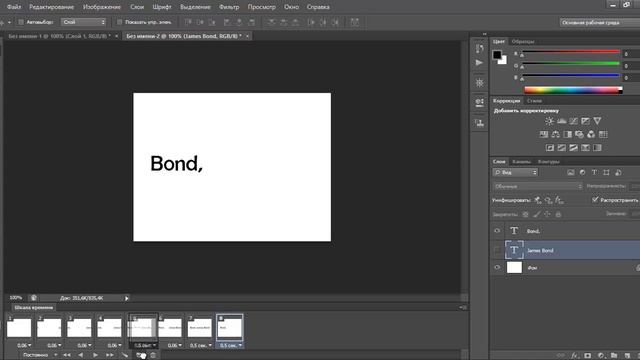Open the layer blending mode dropdown
The height and width of the screenshot is (360, 640).
point(538,187)
